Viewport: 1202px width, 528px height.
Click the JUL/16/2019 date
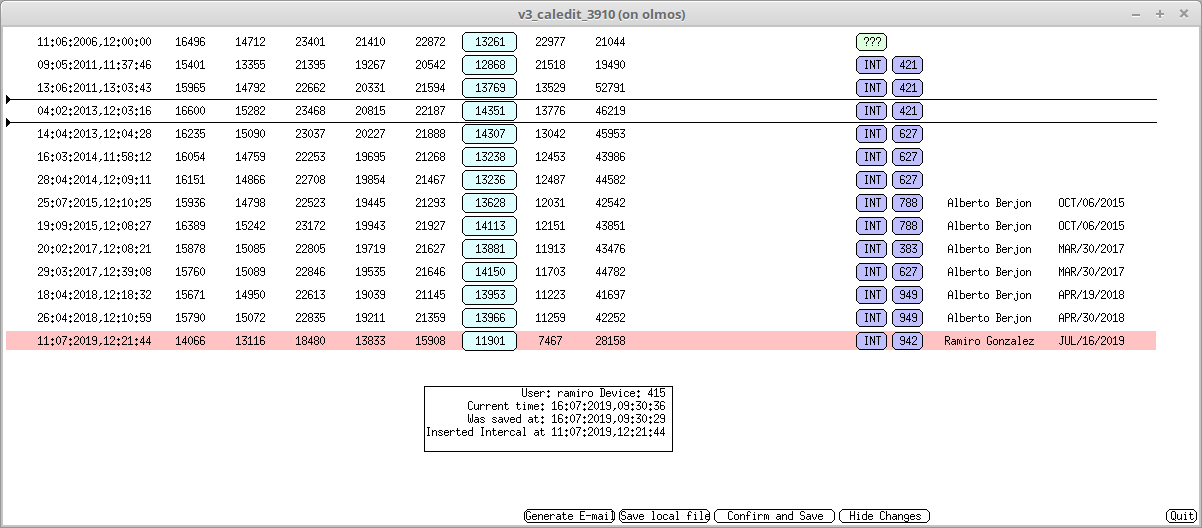click(x=1091, y=341)
